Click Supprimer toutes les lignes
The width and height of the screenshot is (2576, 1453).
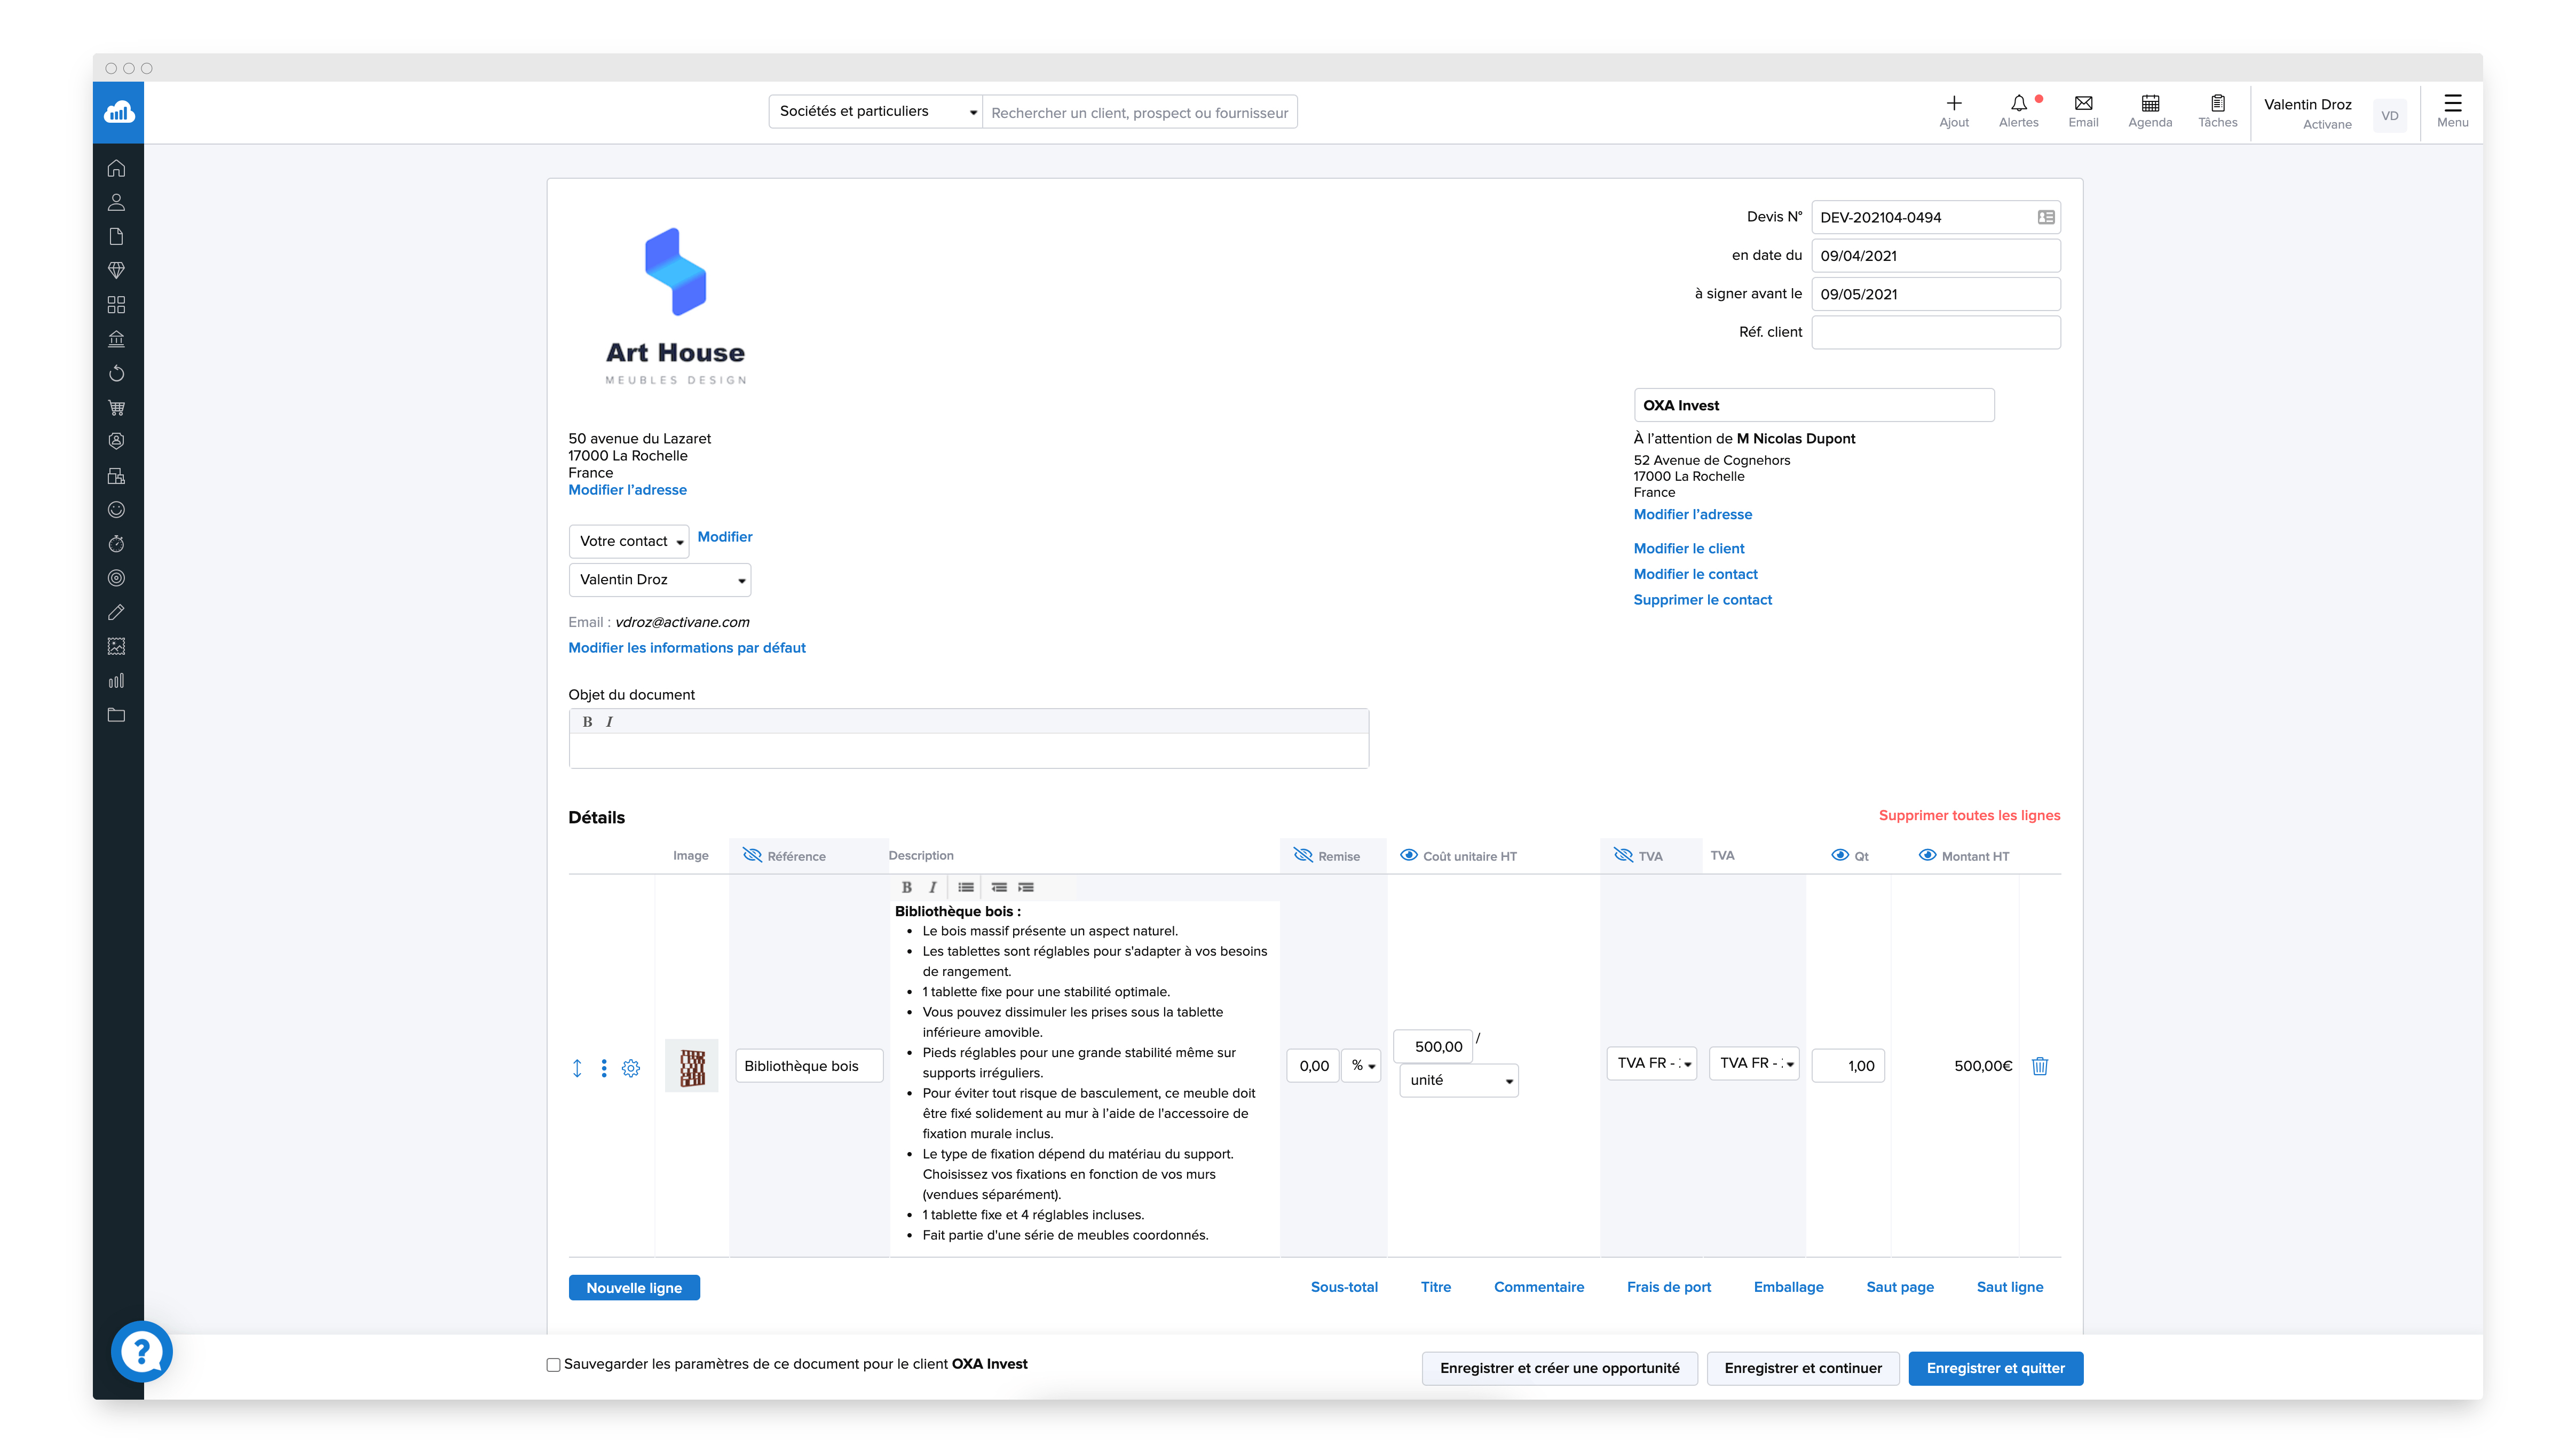1969,815
